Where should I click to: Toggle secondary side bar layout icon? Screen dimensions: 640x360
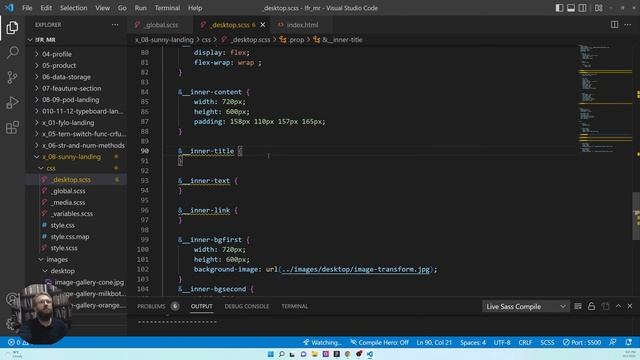(582, 8)
